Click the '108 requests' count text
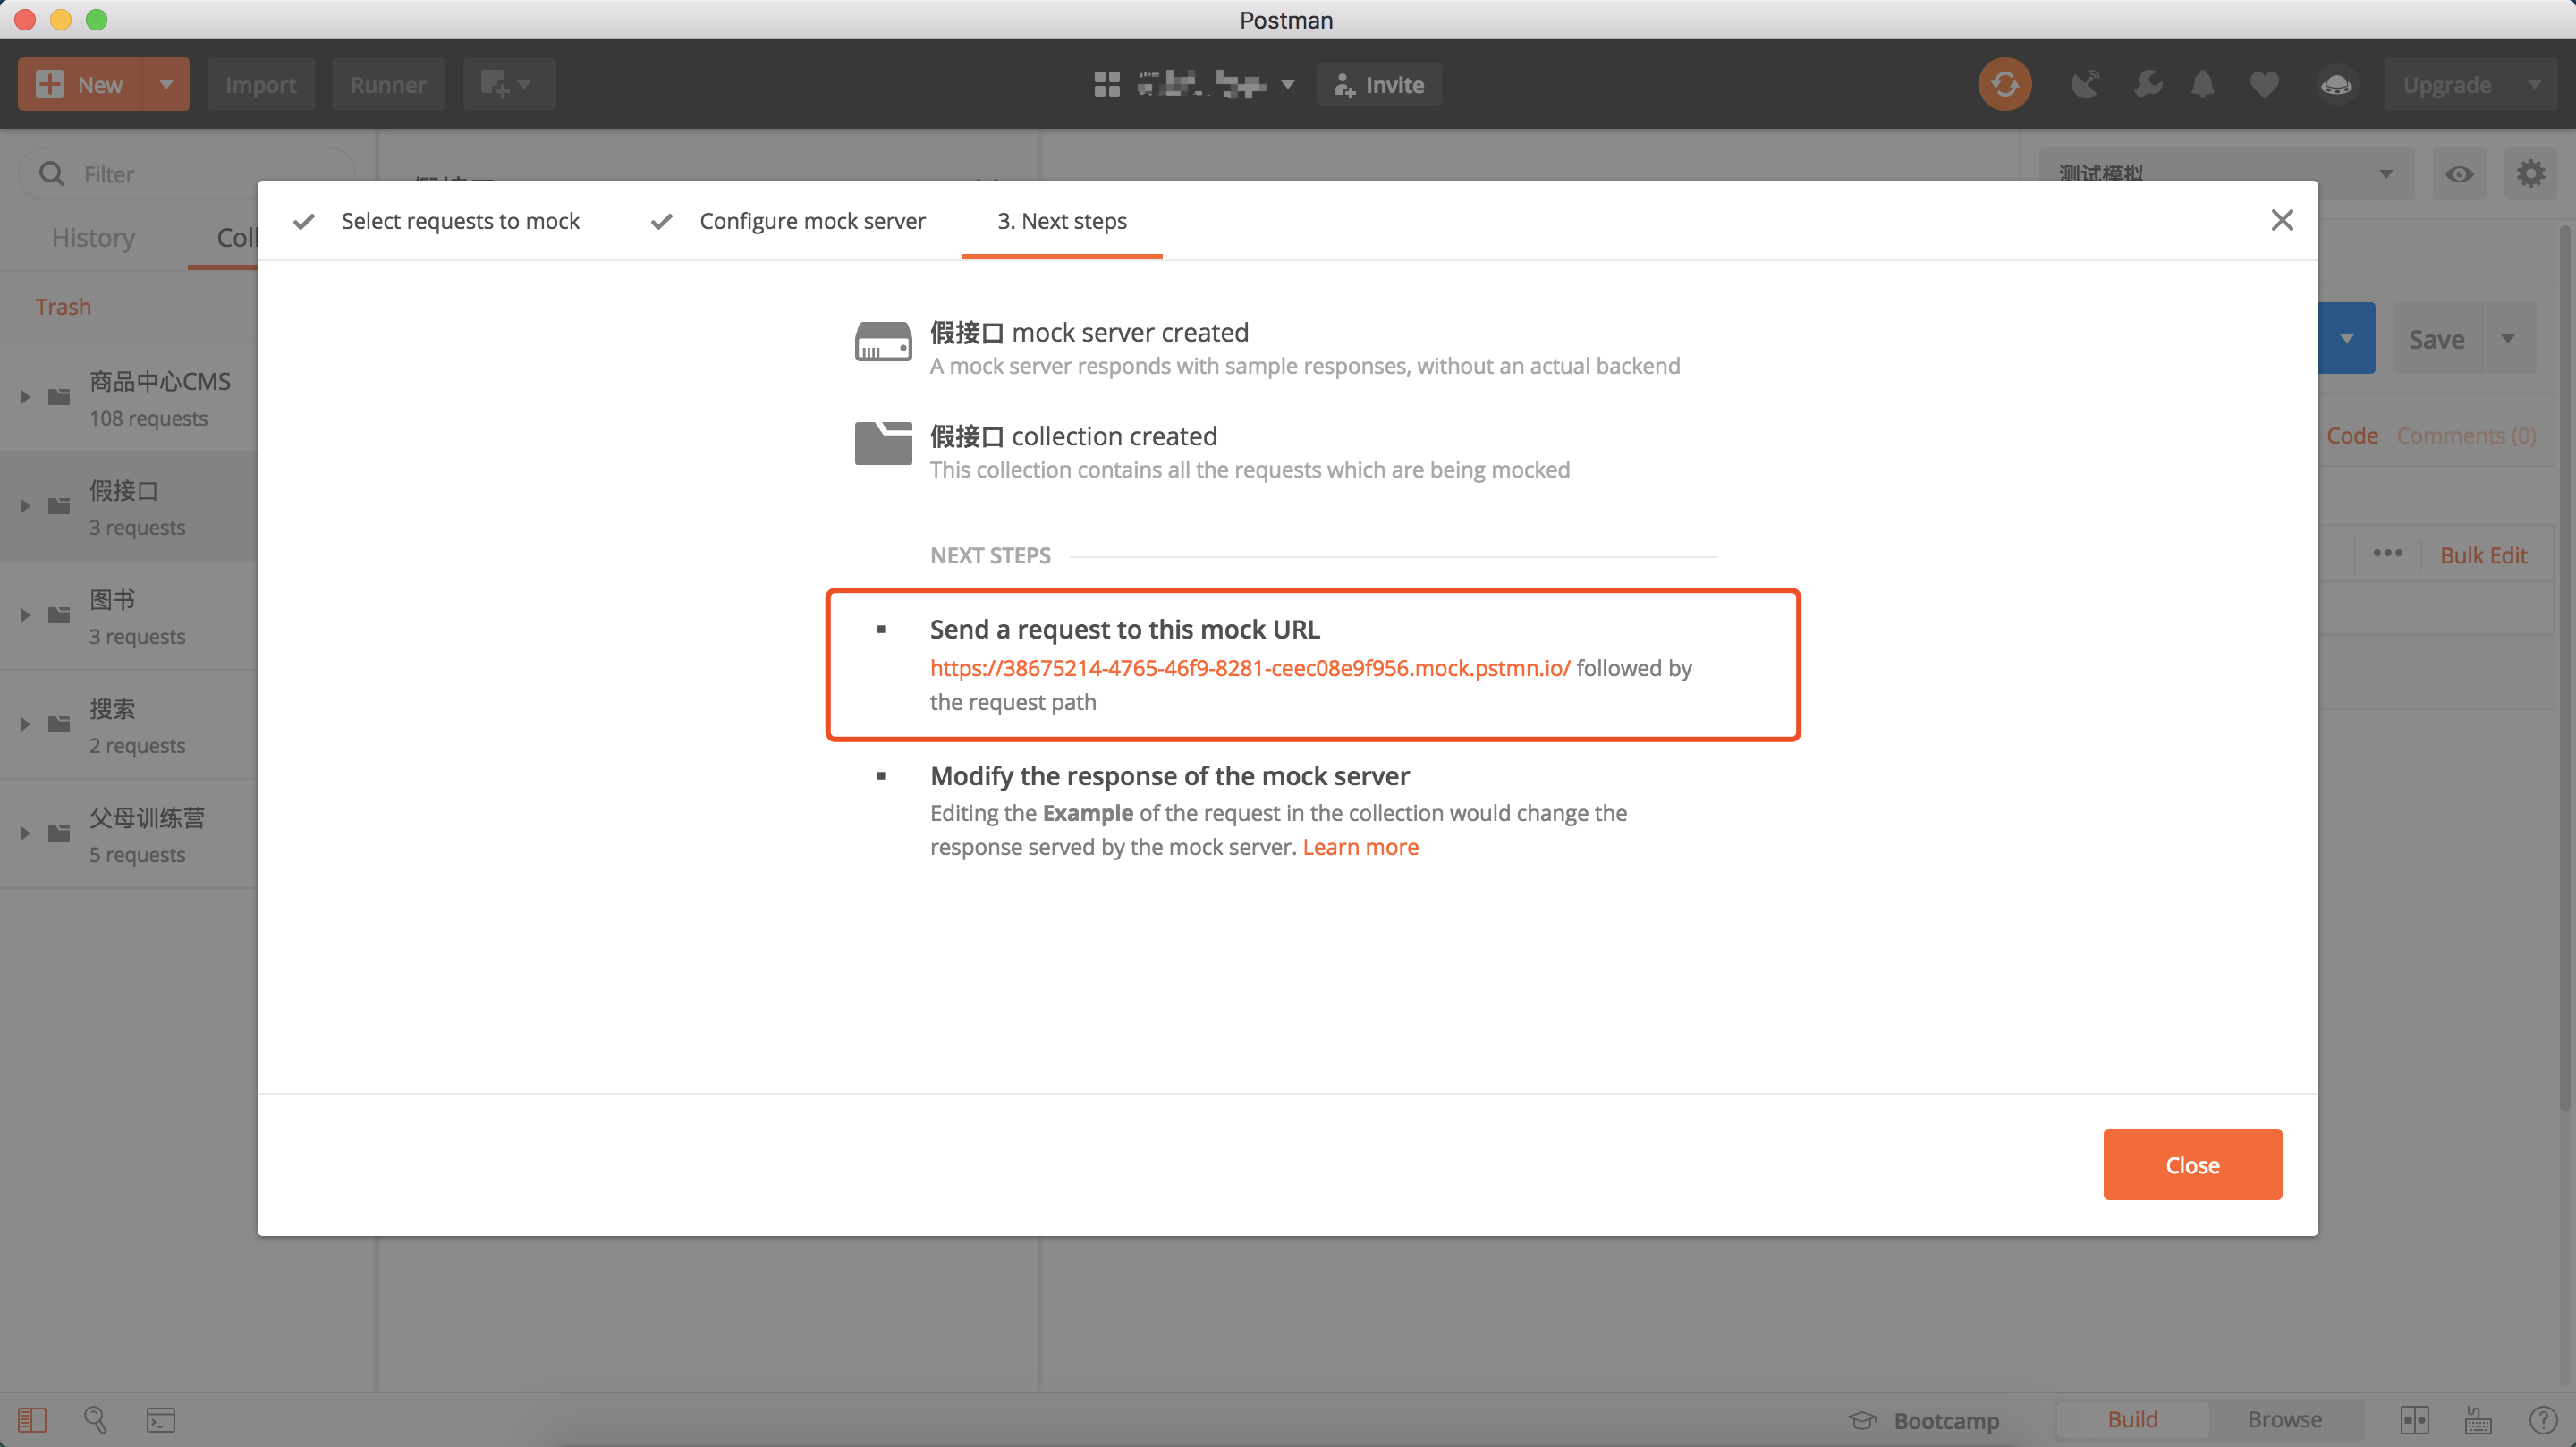 148,418
